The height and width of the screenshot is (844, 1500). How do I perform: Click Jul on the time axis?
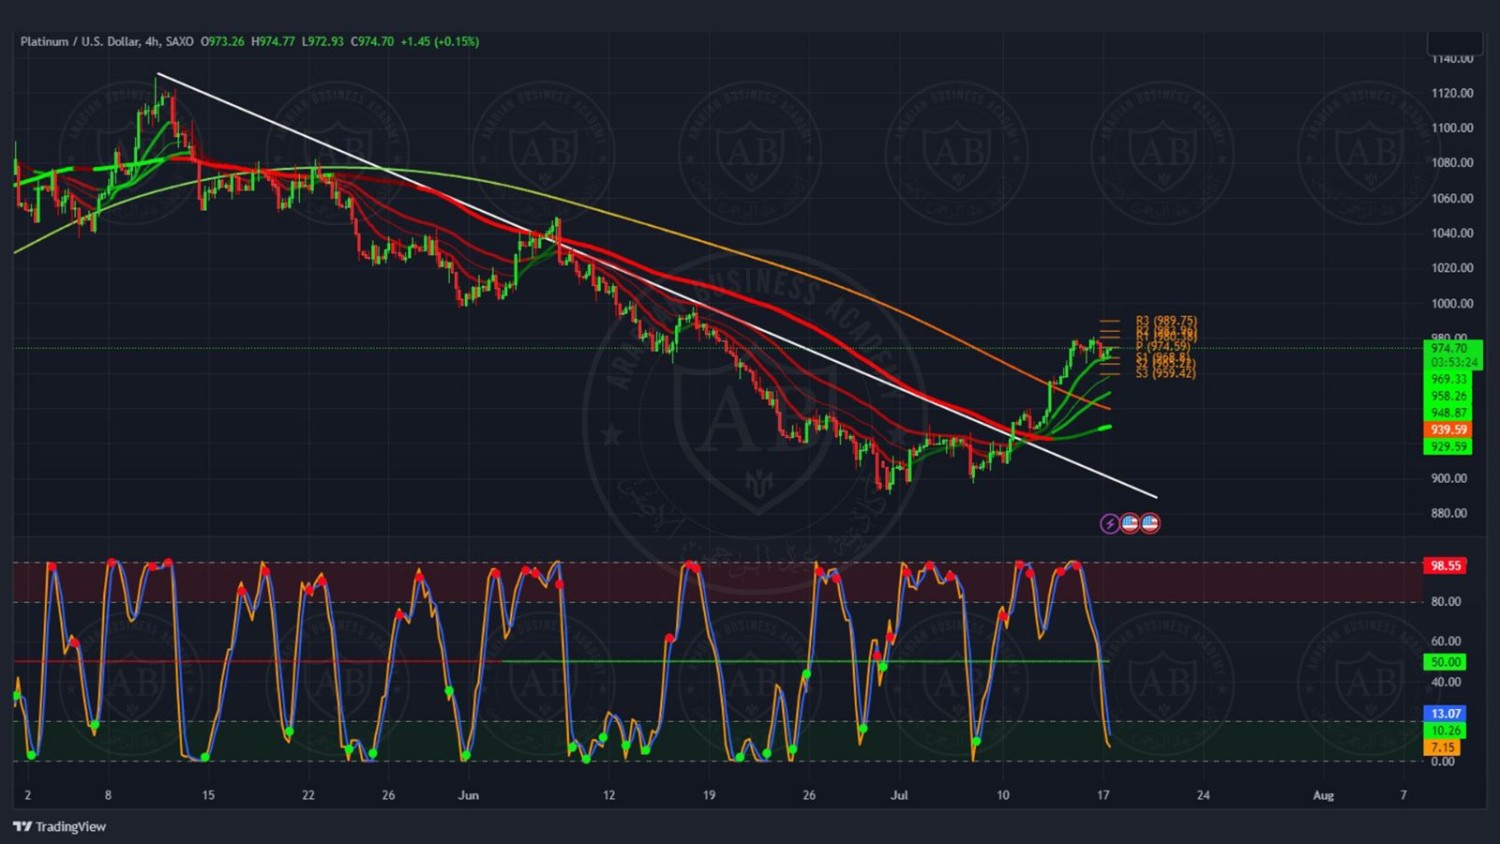[x=899, y=795]
